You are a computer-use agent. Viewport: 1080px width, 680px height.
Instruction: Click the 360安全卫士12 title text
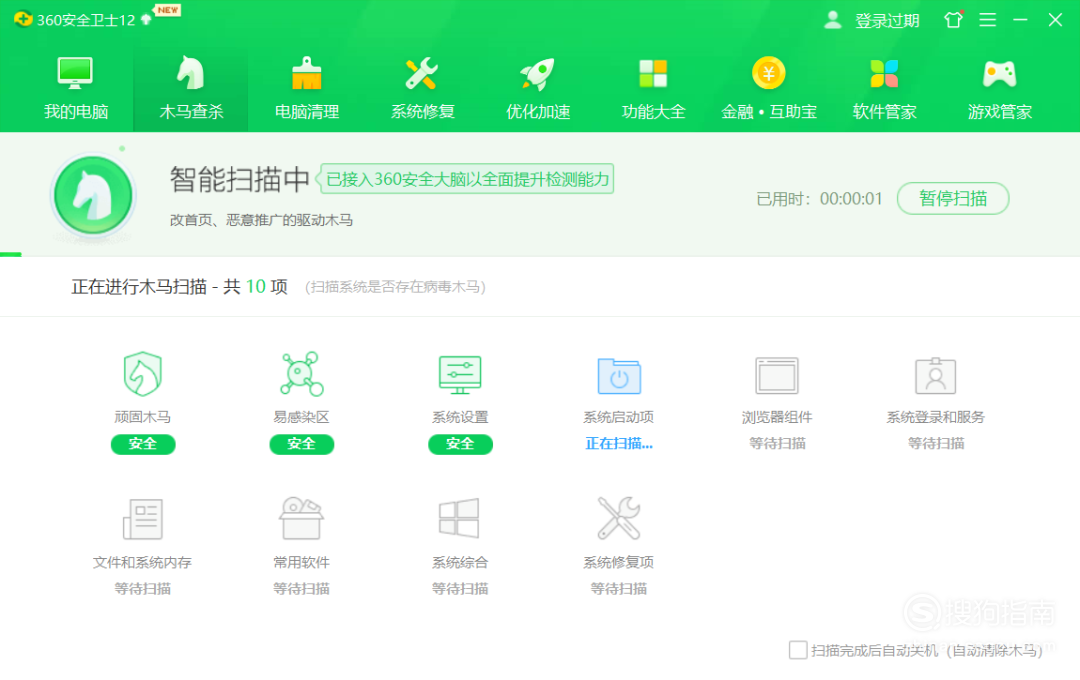[85, 20]
